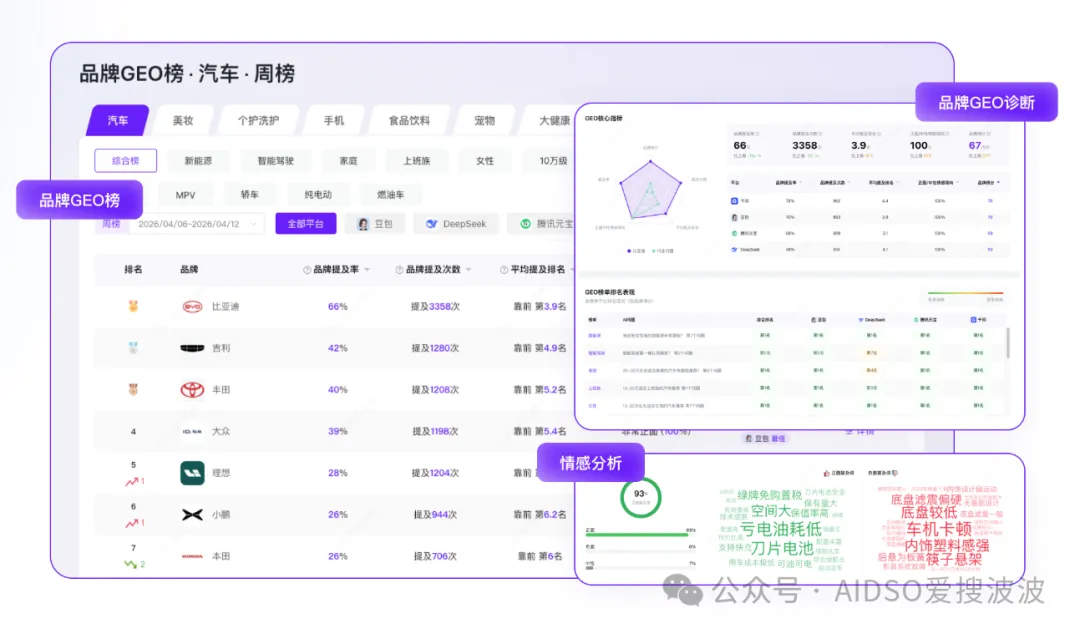
Task: Click the green-to-red ranking gradient legend
Action: [x=965, y=294]
